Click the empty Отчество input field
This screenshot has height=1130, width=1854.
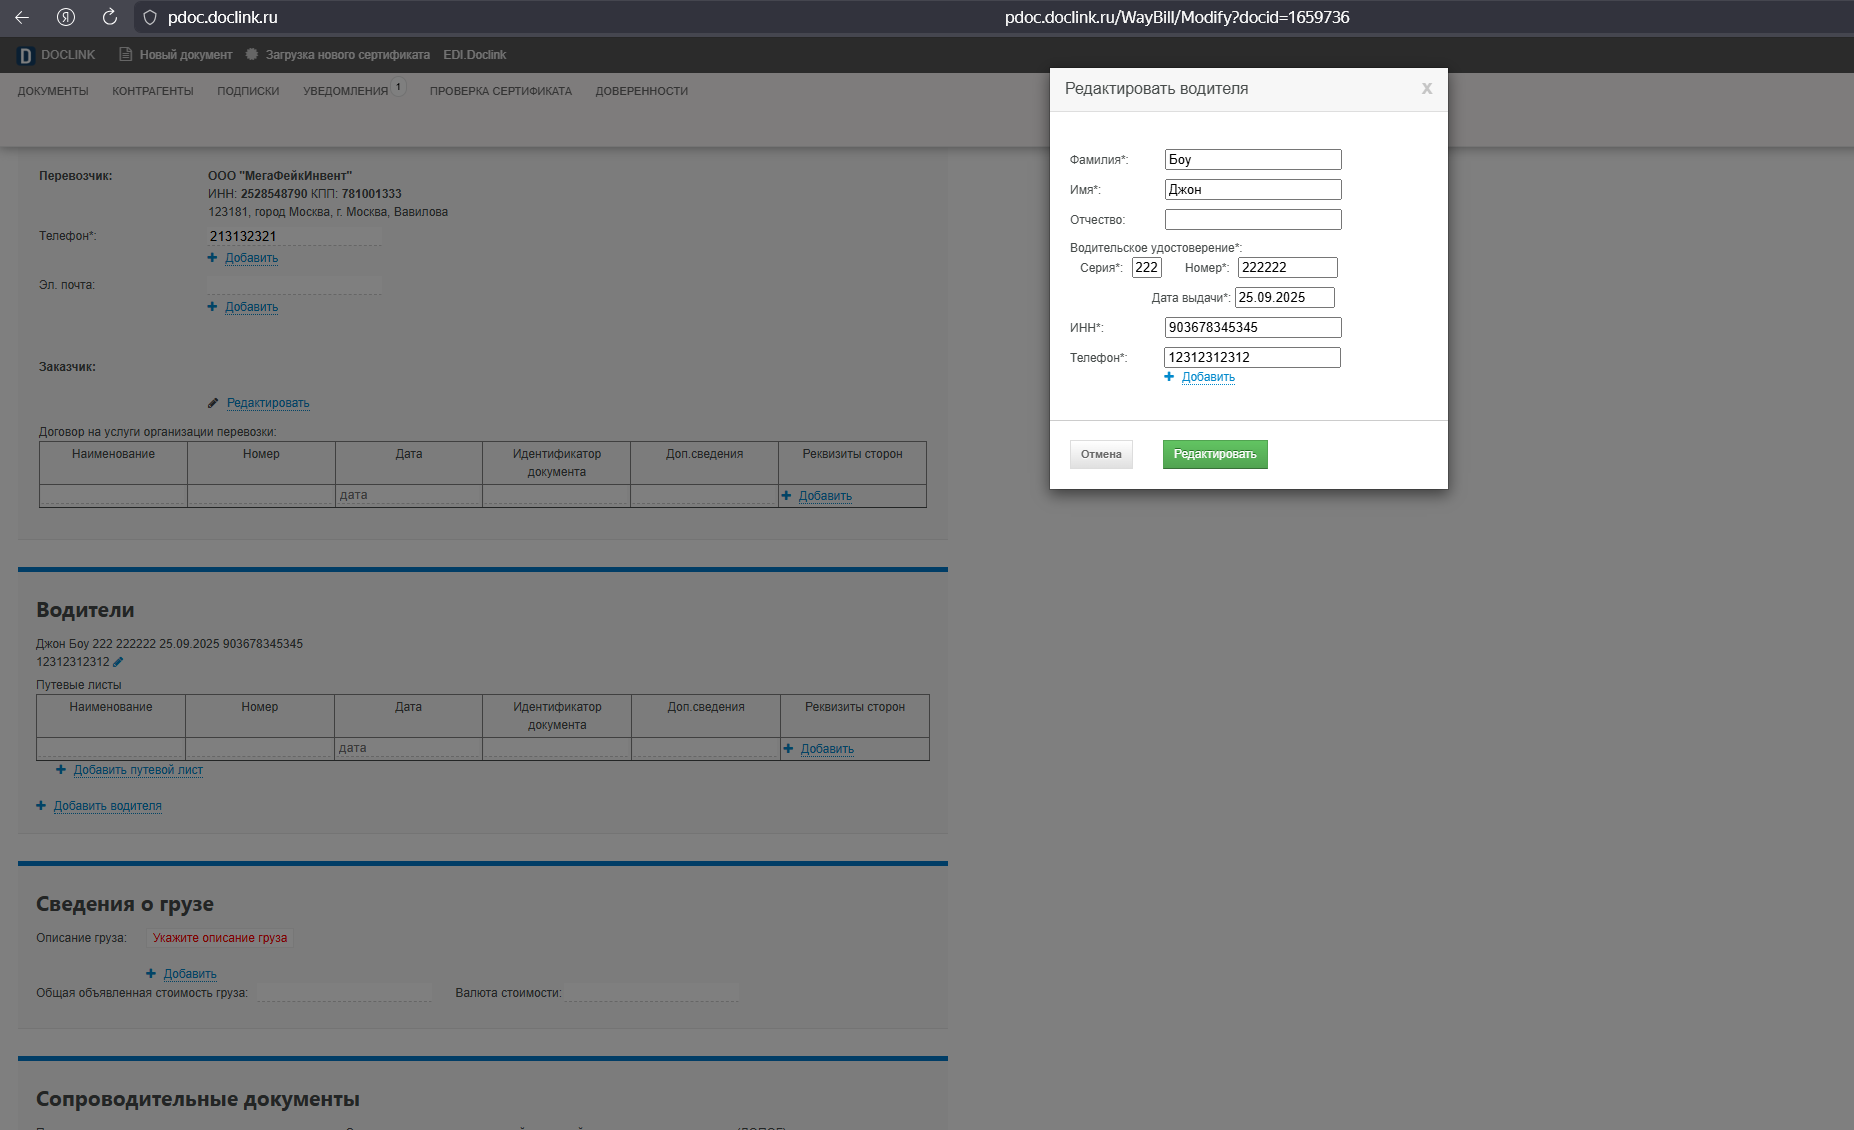click(1253, 220)
